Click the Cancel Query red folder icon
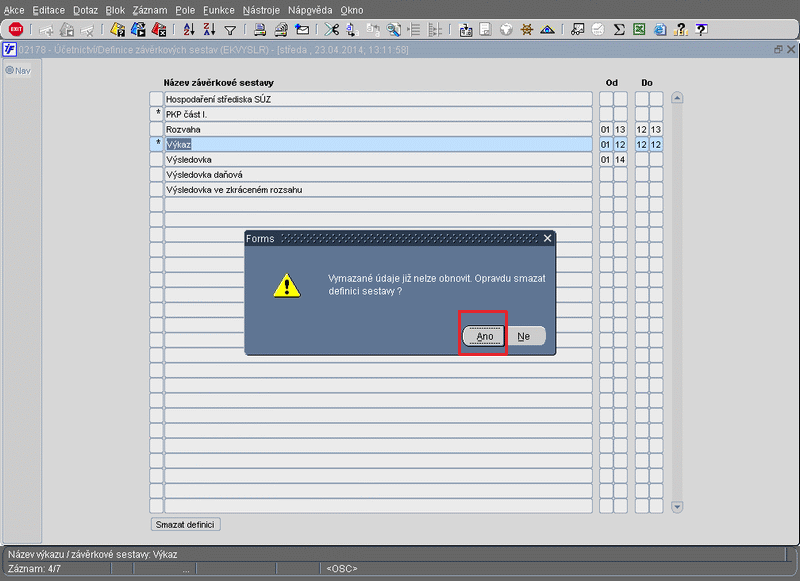This screenshot has height=581, width=800. coord(159,30)
